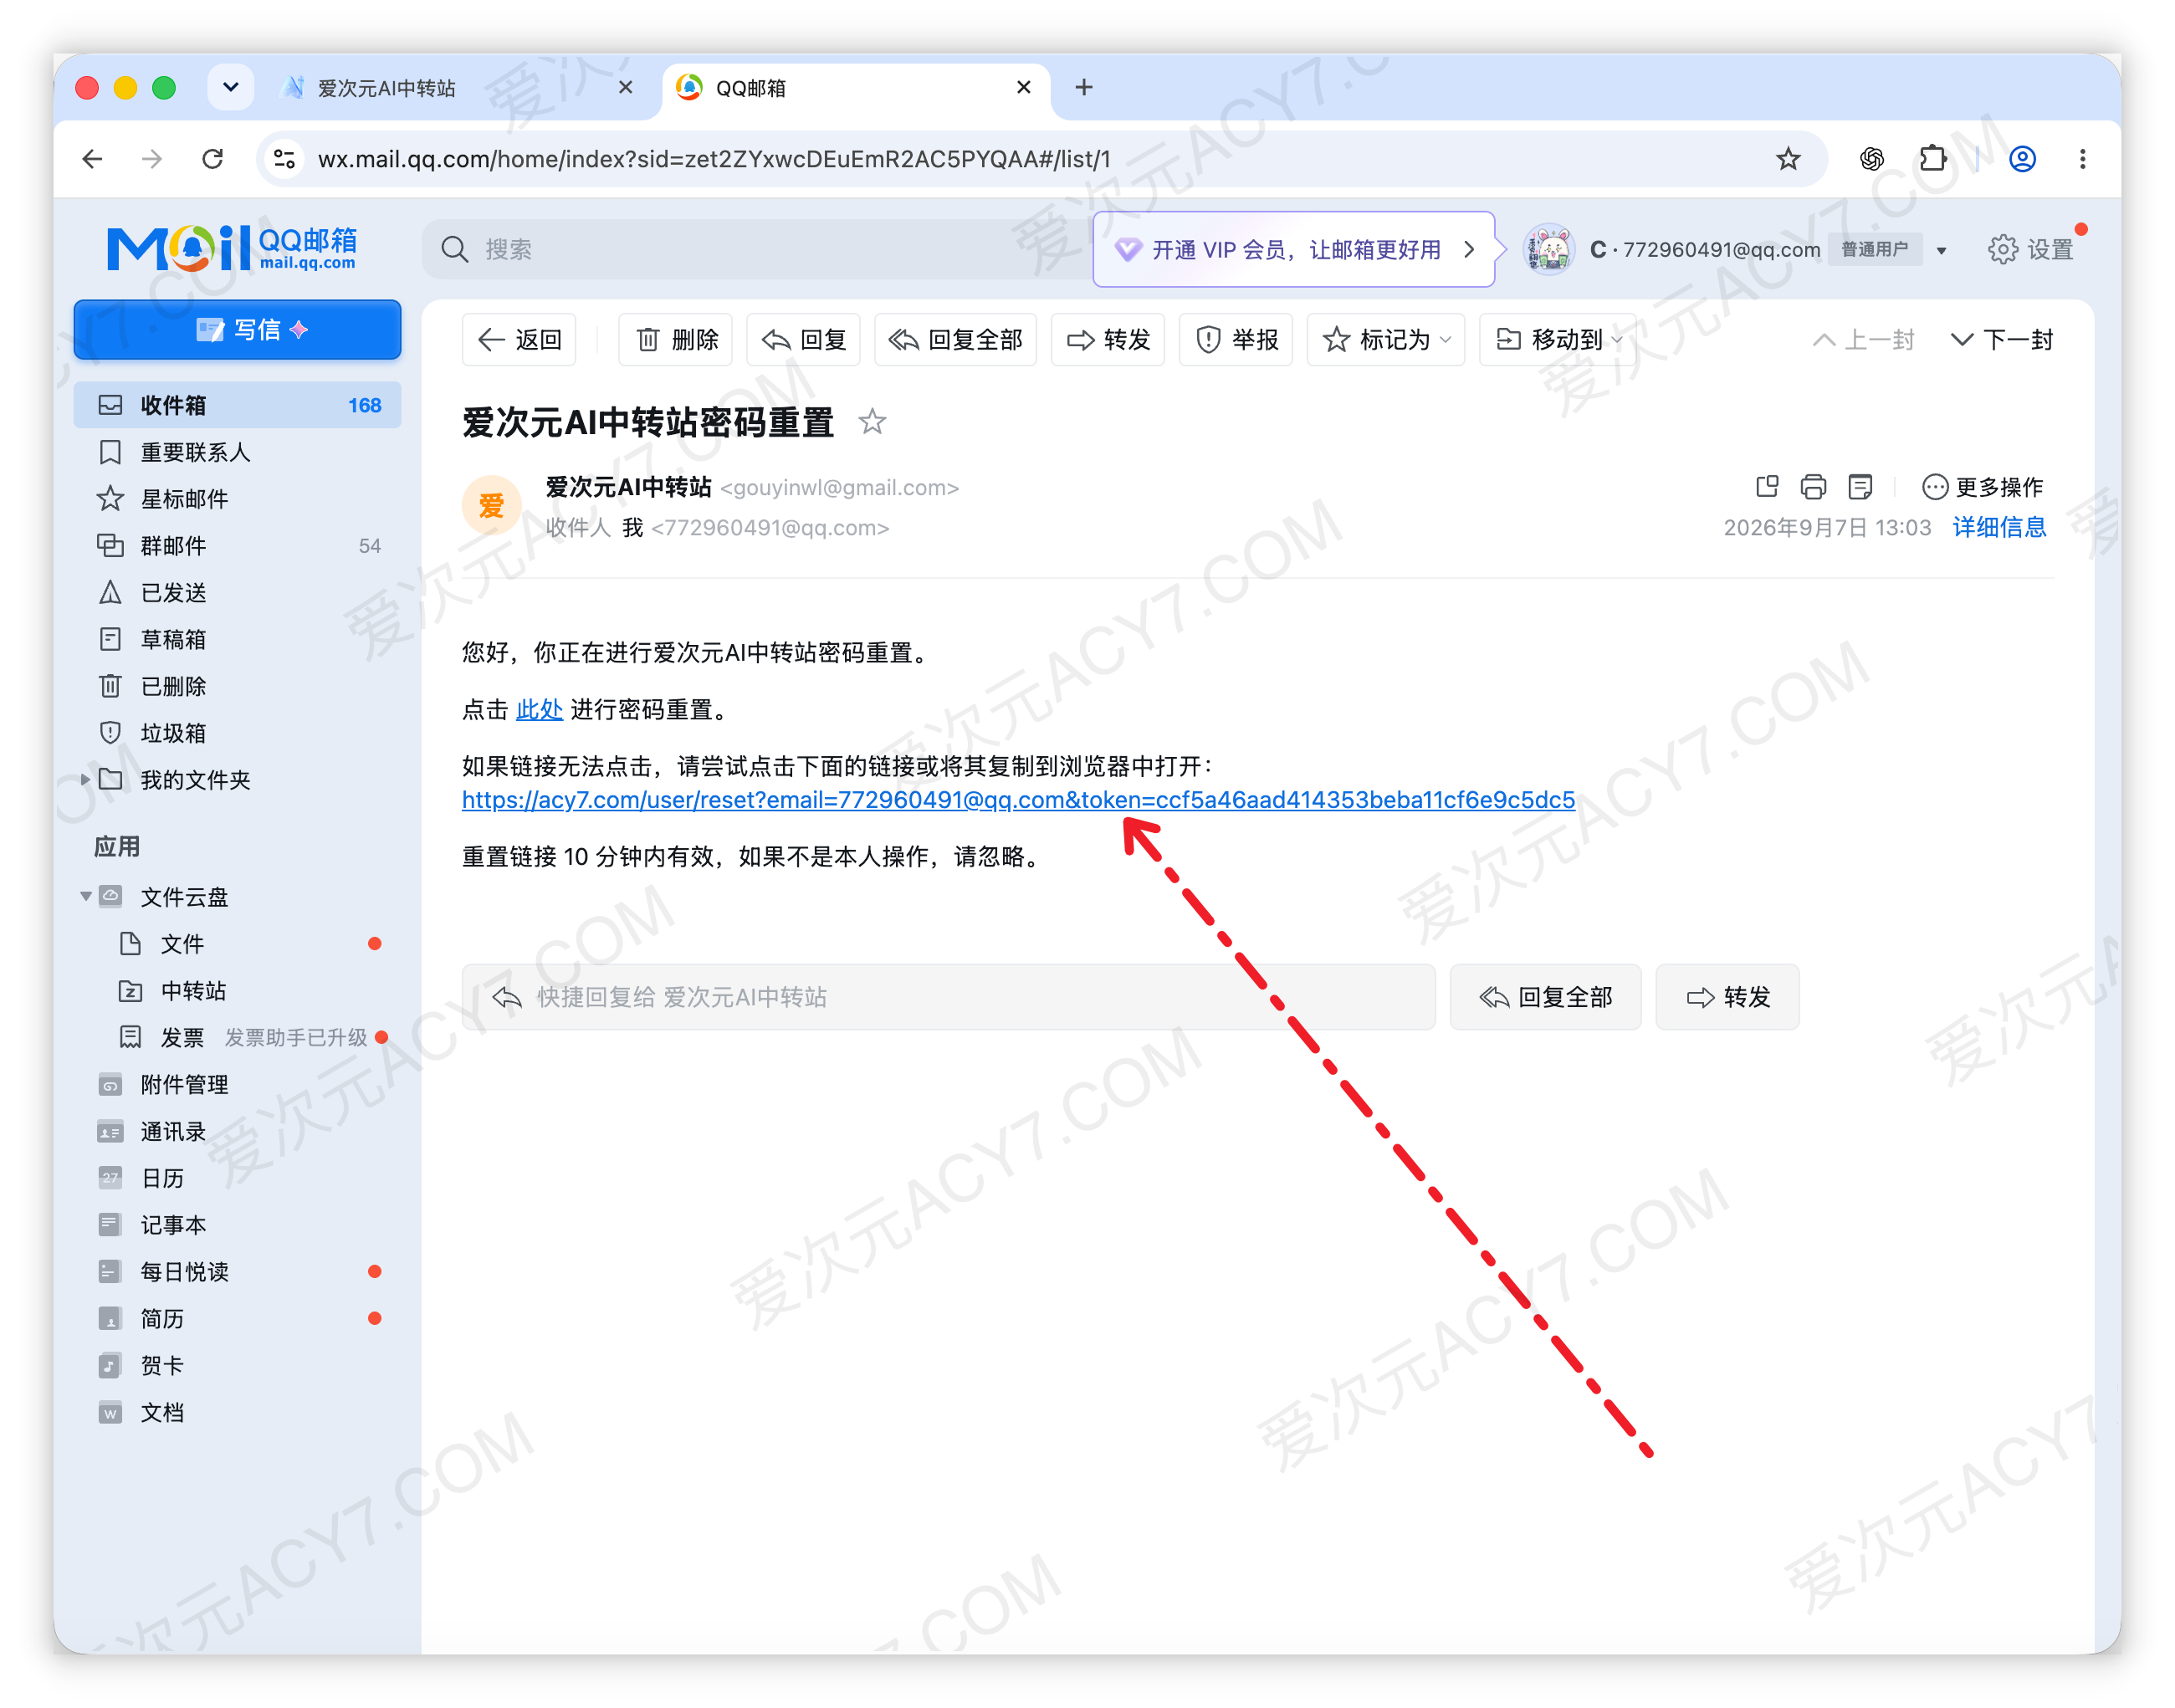Click the notes icon beside print
Image resolution: width=2175 pixels, height=1708 pixels.
1860,487
